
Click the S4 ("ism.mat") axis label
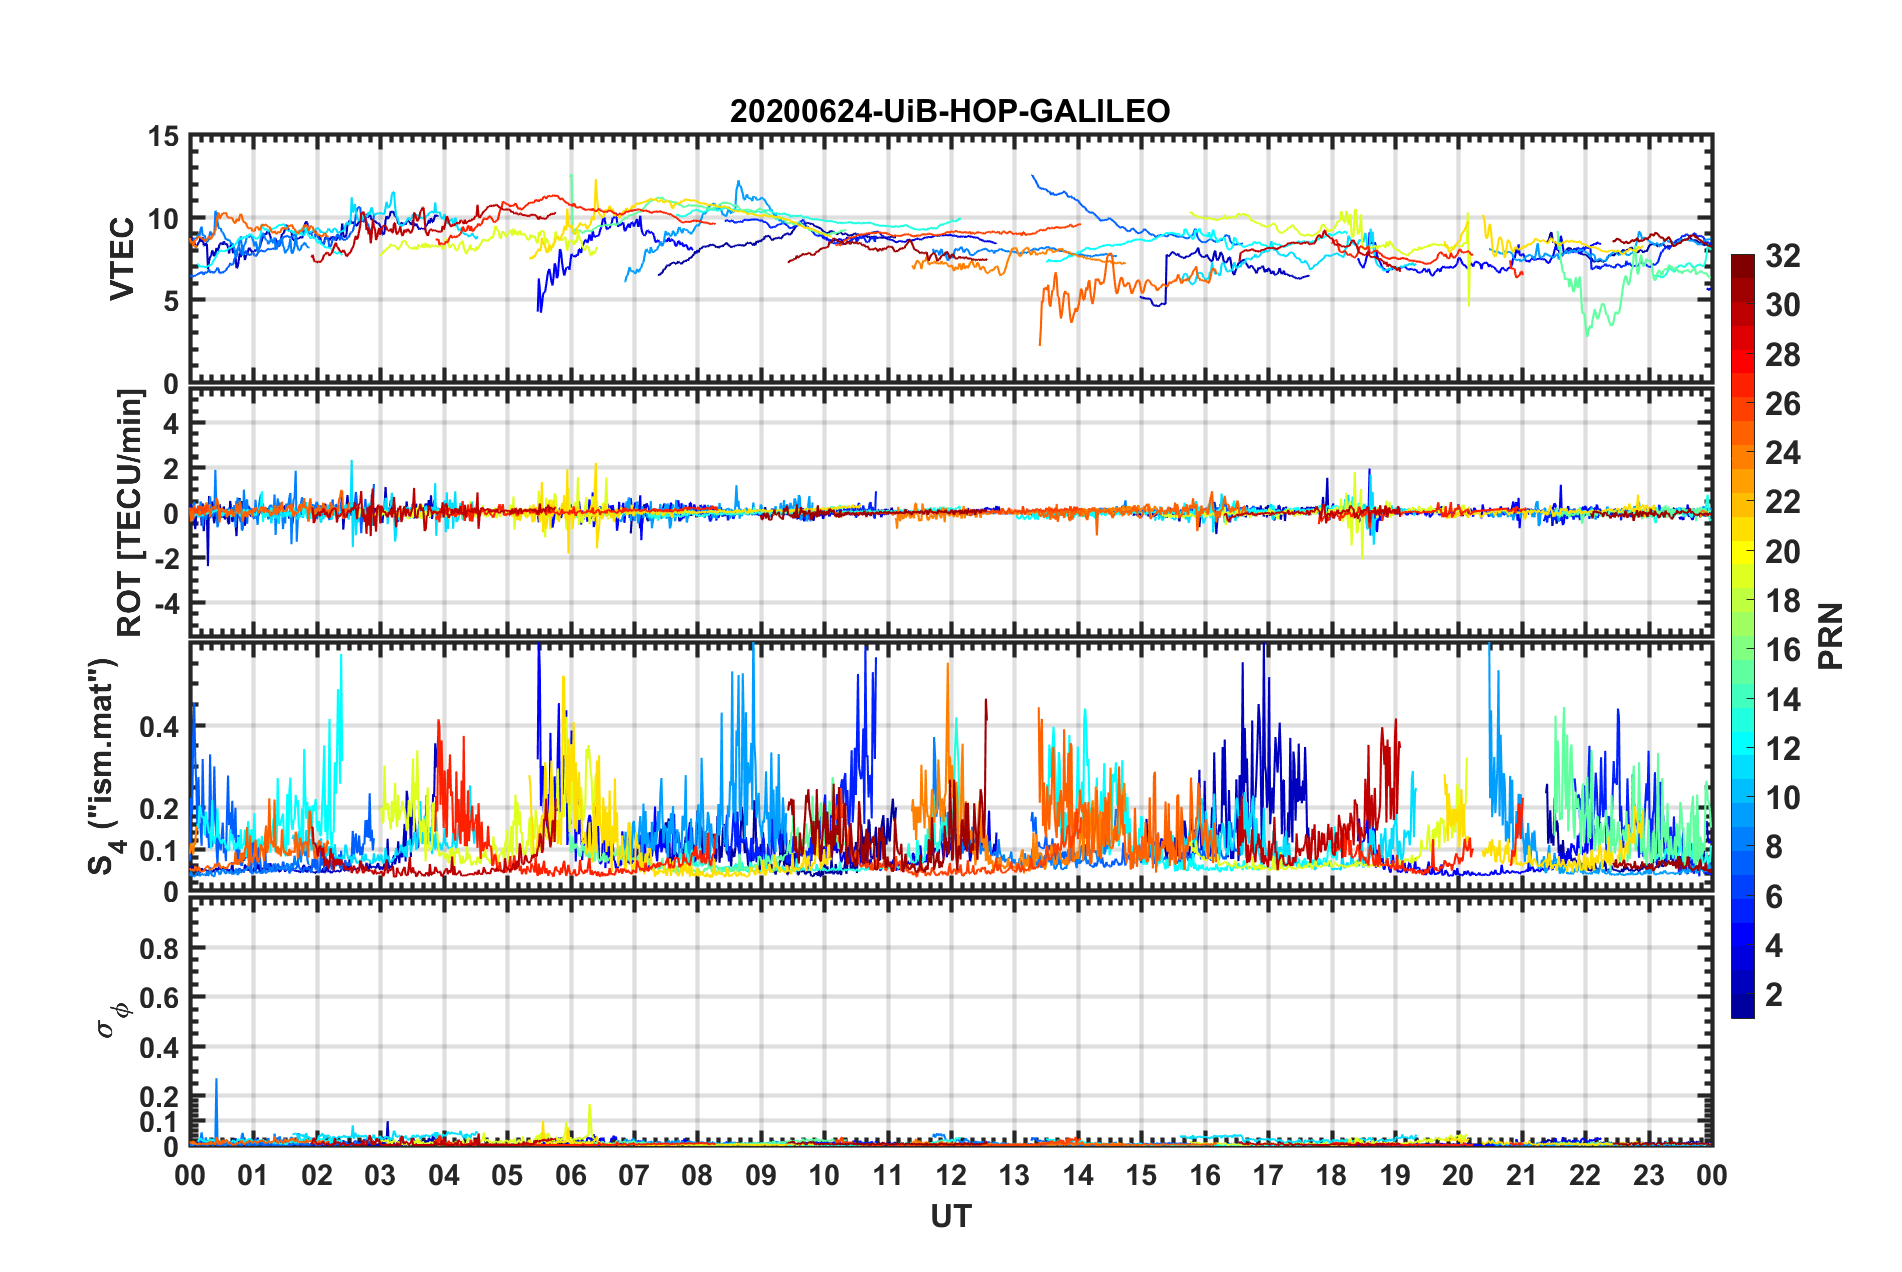(106, 766)
